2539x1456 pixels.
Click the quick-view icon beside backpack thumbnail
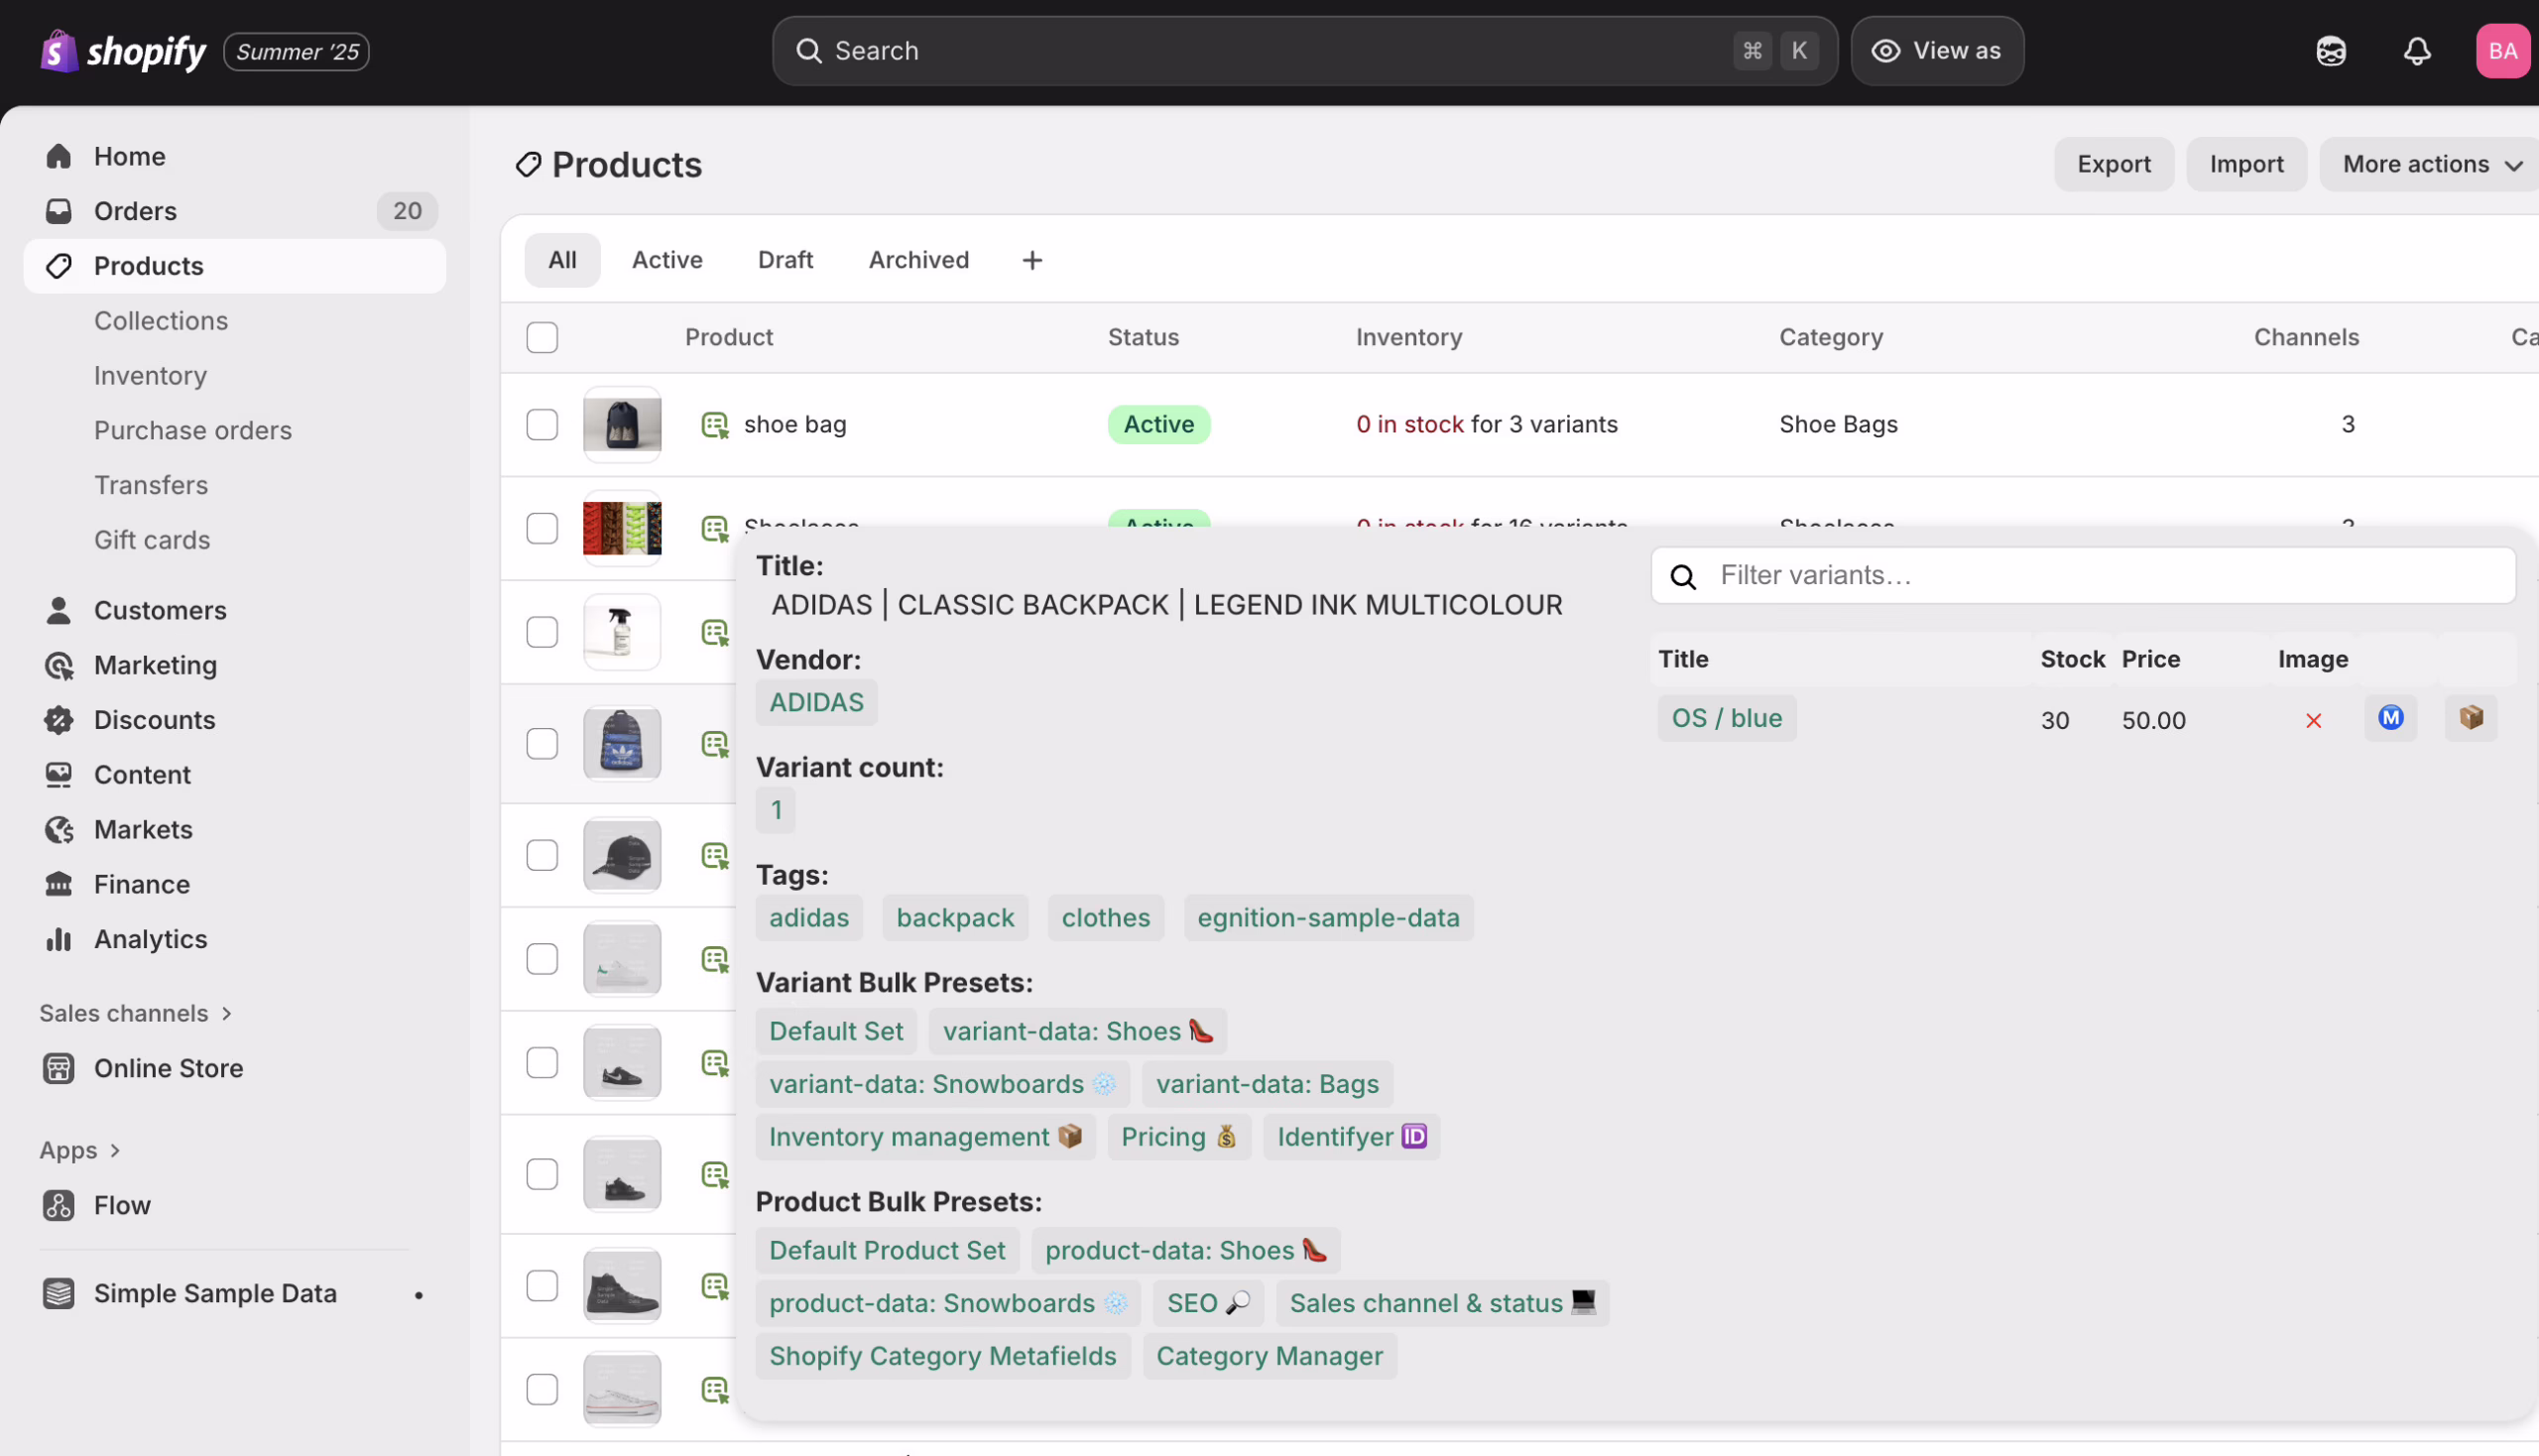pos(715,744)
